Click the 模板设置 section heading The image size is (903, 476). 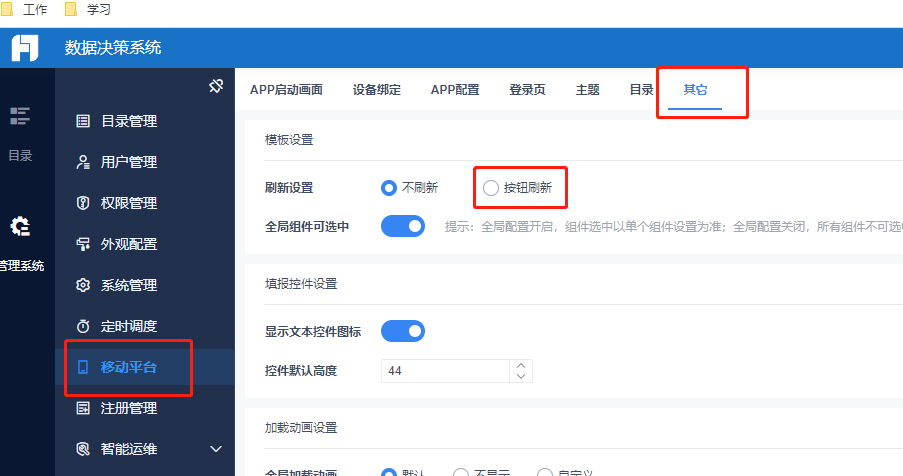(289, 140)
